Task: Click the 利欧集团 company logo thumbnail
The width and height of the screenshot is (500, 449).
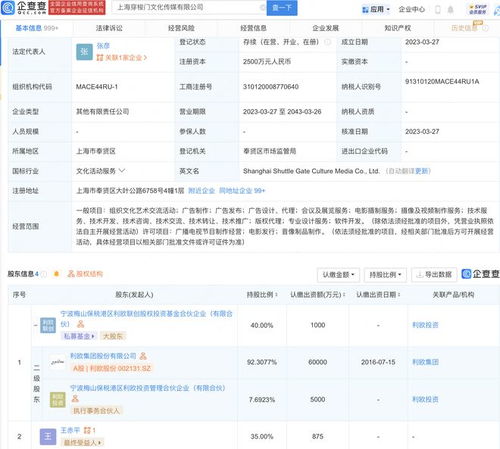Action: (x=58, y=362)
